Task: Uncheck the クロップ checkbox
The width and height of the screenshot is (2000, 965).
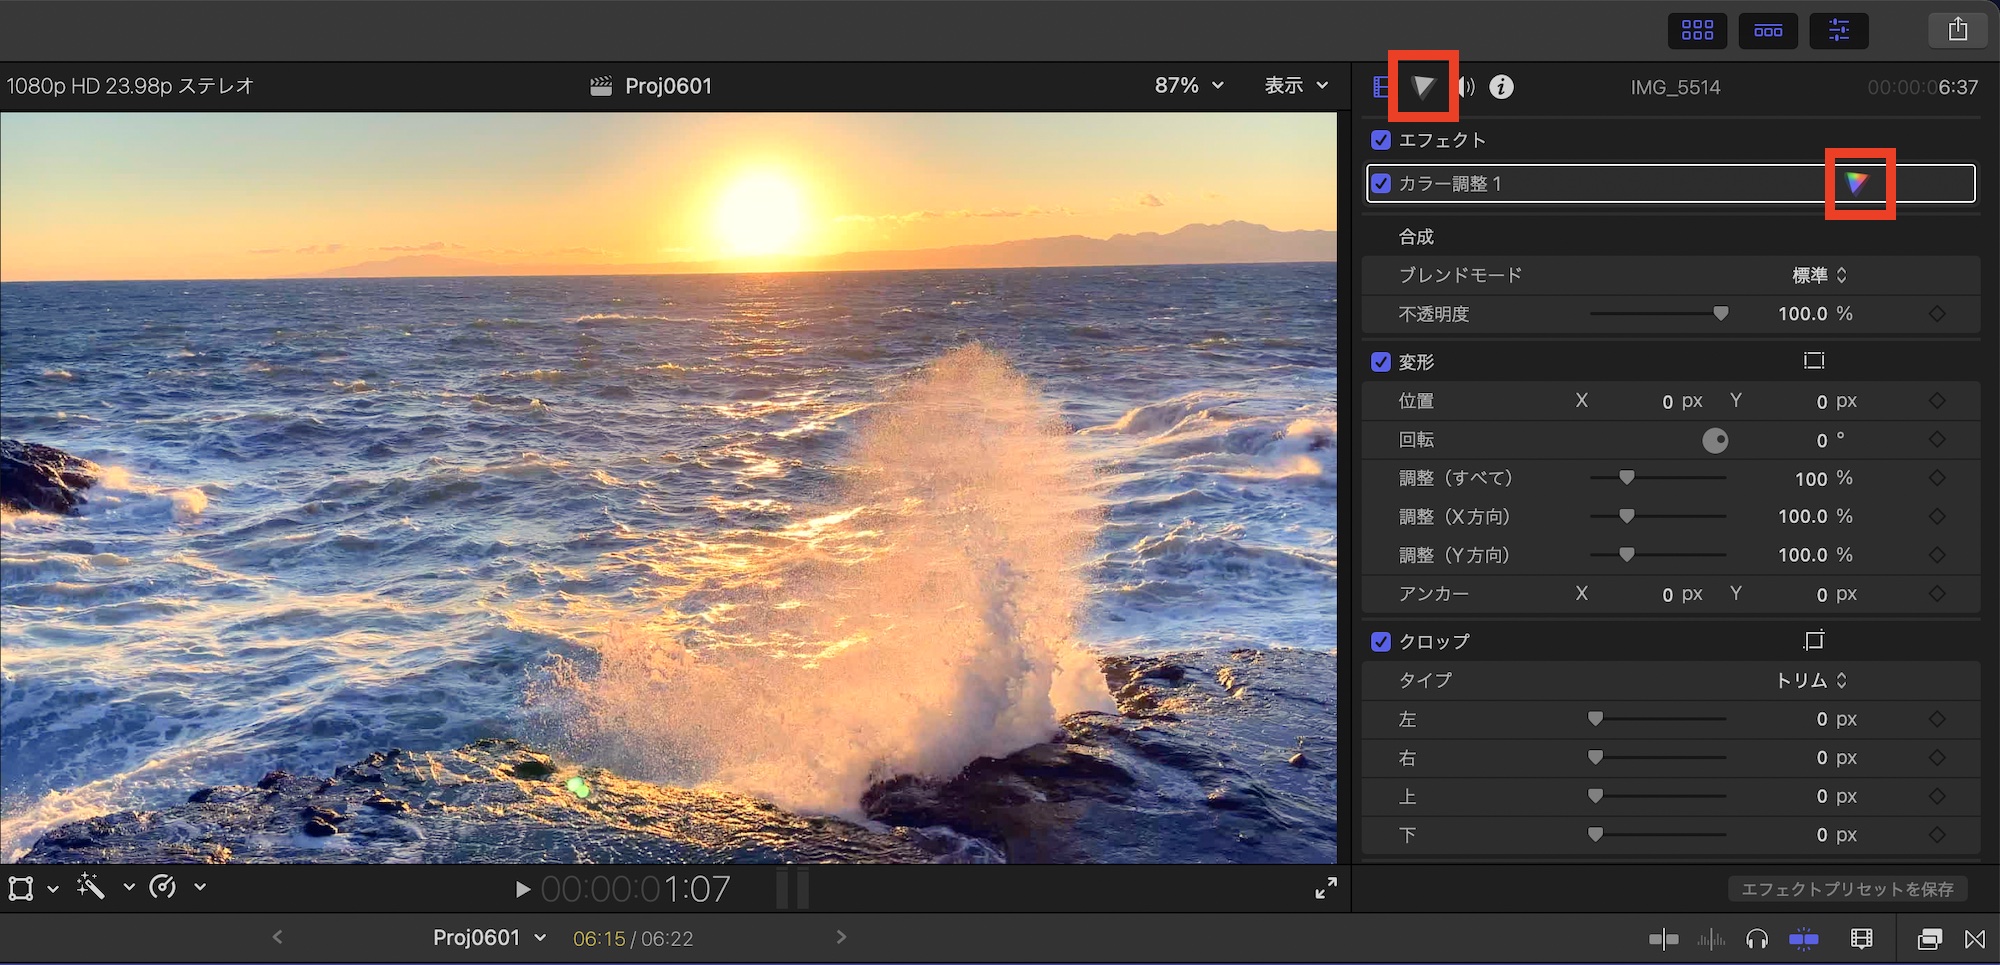Action: [x=1381, y=642]
